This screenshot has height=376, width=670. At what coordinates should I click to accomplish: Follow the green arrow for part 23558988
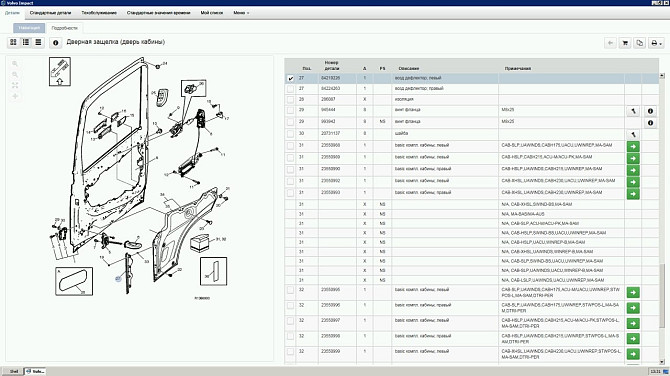pyautogui.click(x=633, y=147)
